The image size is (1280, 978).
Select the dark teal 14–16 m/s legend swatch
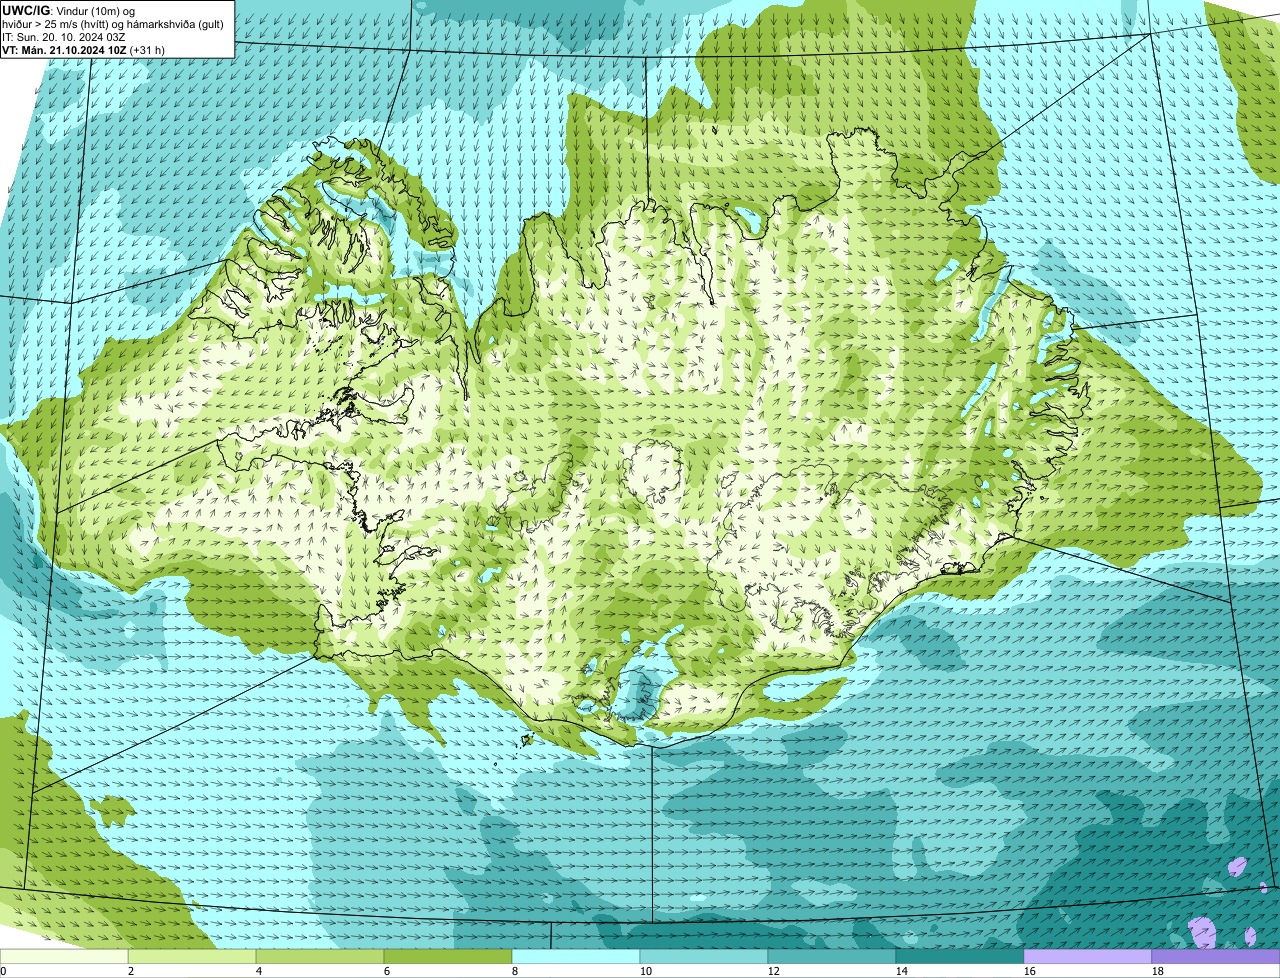960,956
